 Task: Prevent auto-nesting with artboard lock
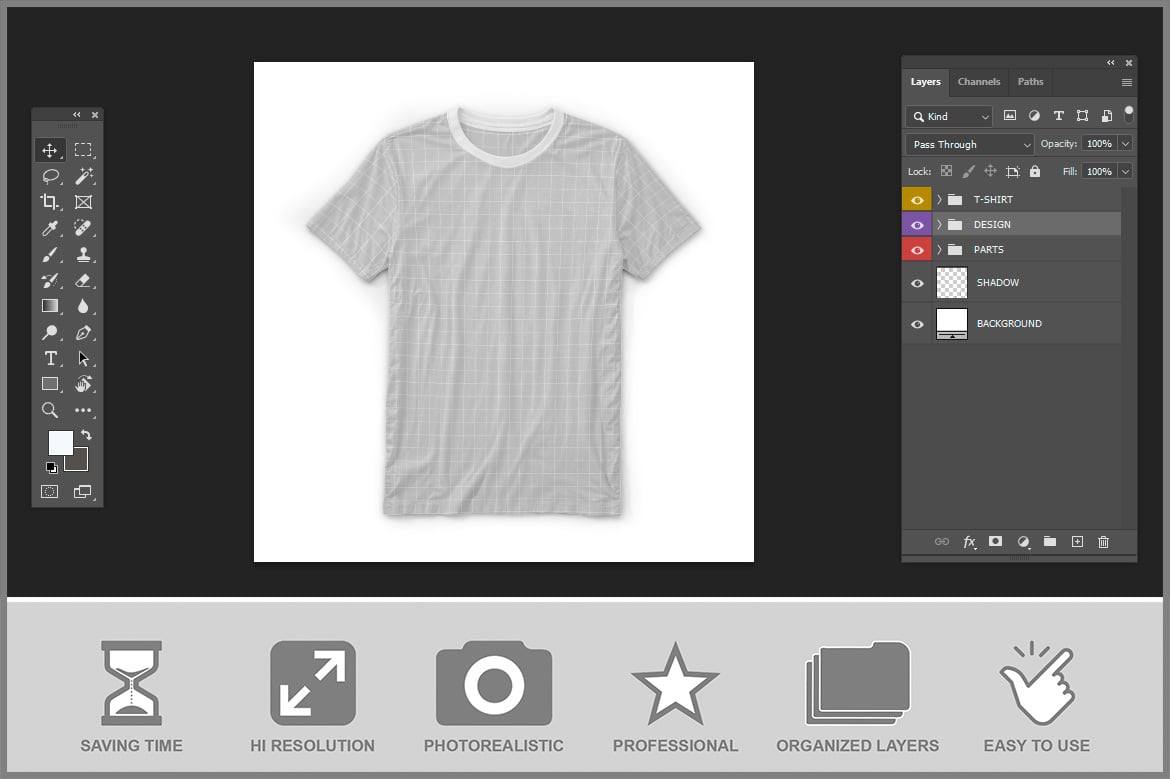click(x=1013, y=172)
